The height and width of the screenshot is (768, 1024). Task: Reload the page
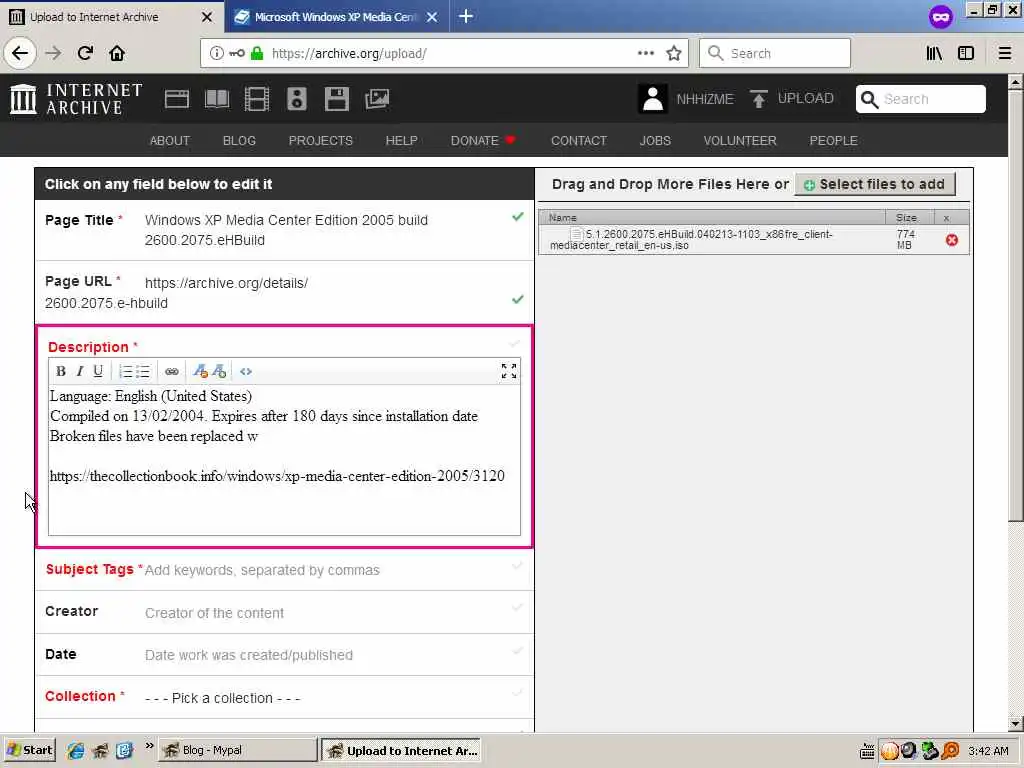[x=86, y=54]
